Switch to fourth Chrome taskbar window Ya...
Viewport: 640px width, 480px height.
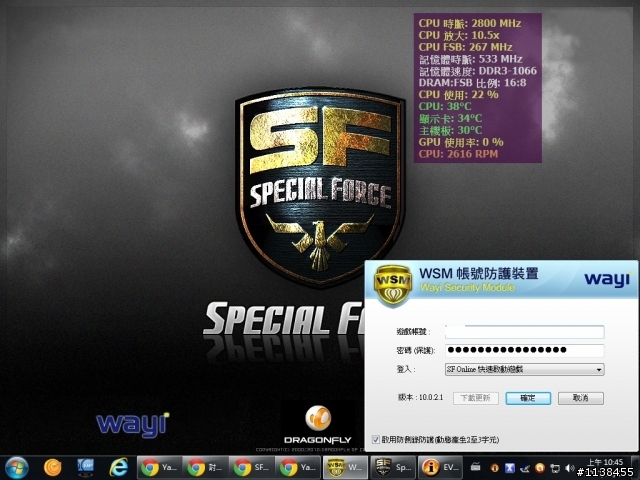pyautogui.click(x=298, y=468)
